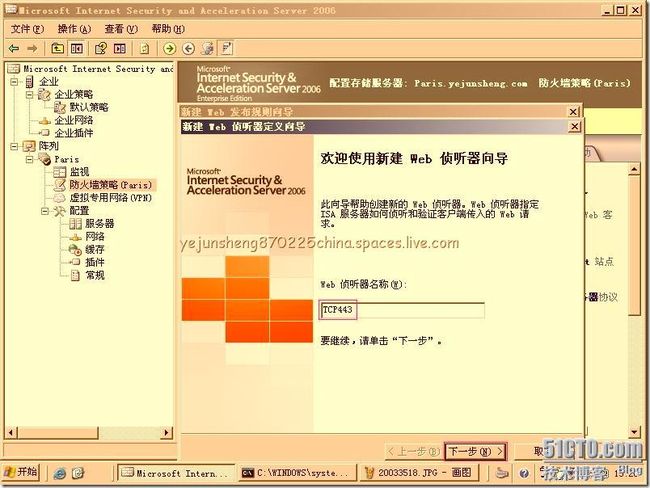This screenshot has width=650, height=488.
Task: Open the 查看(V) menu
Action: [121, 29]
